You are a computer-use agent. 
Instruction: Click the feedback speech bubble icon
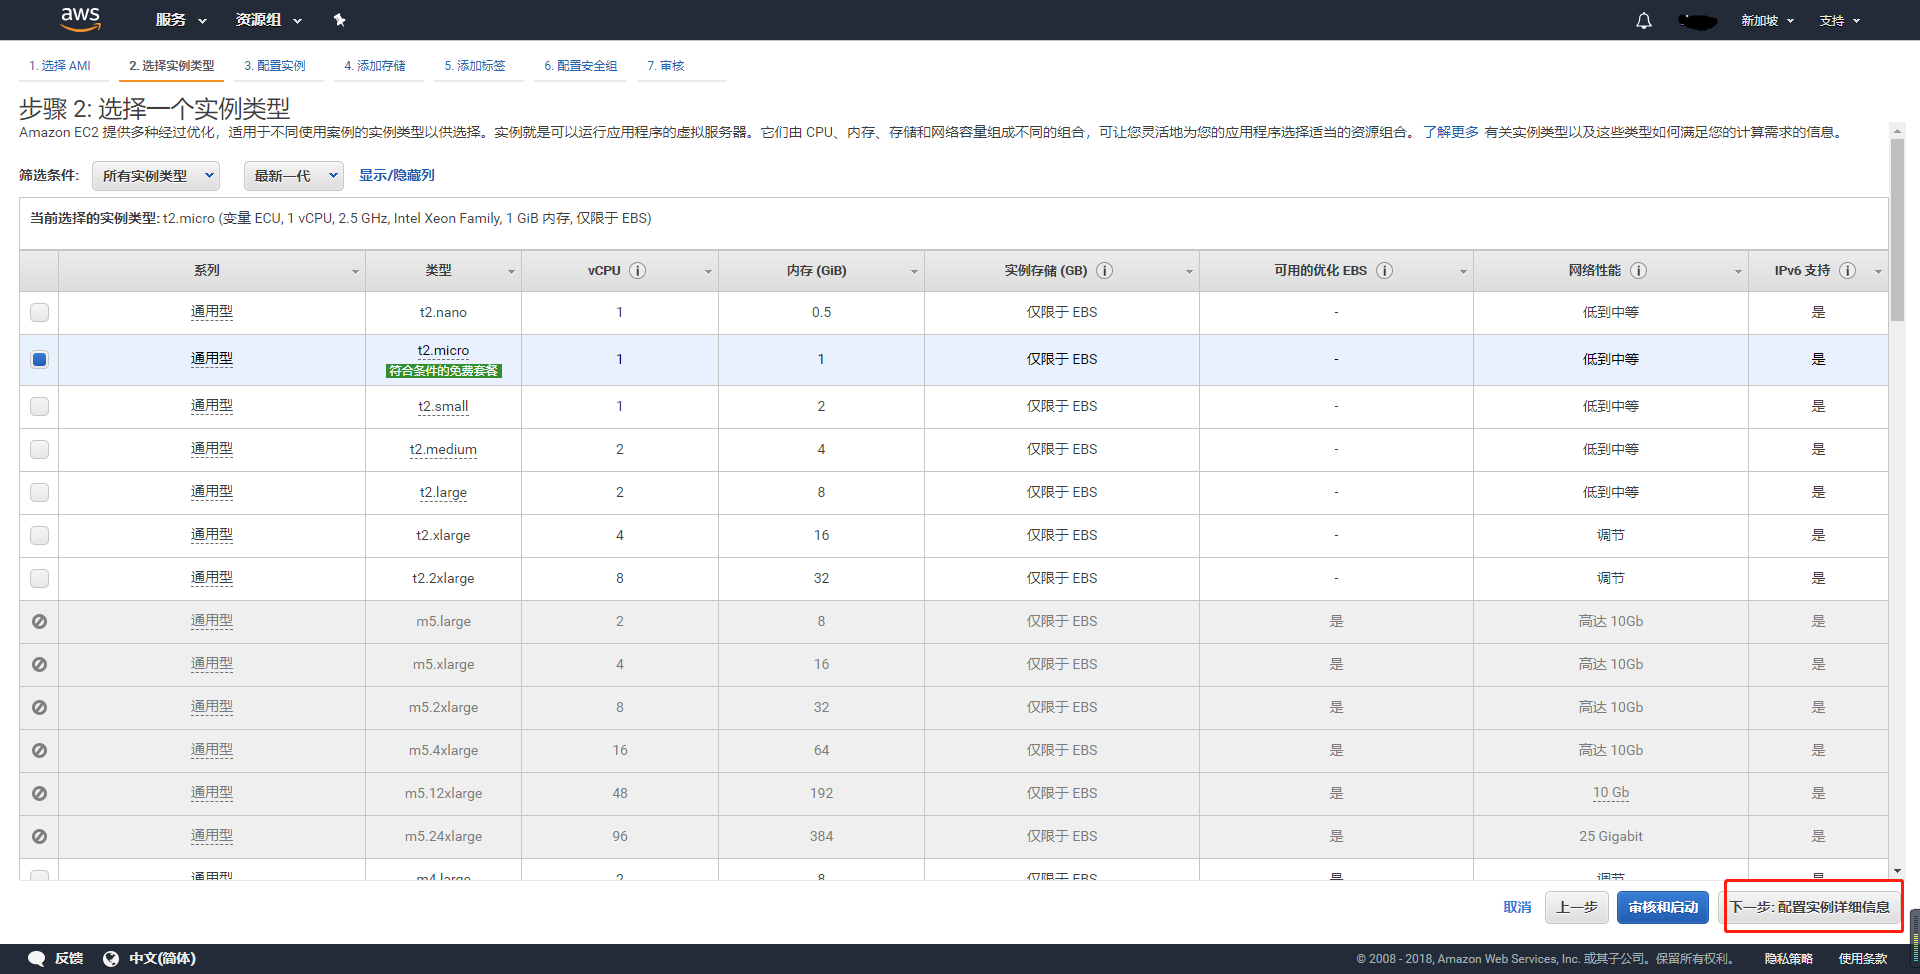37,958
